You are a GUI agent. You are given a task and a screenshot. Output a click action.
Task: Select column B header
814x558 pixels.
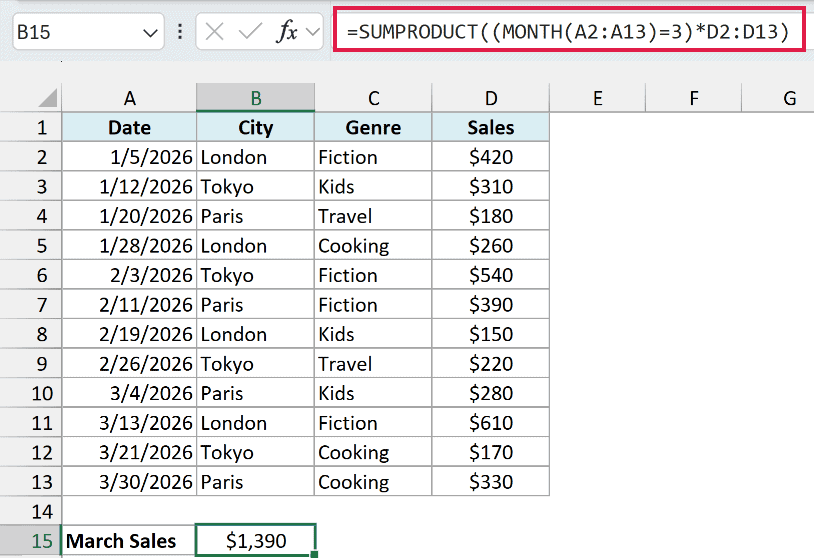255,98
